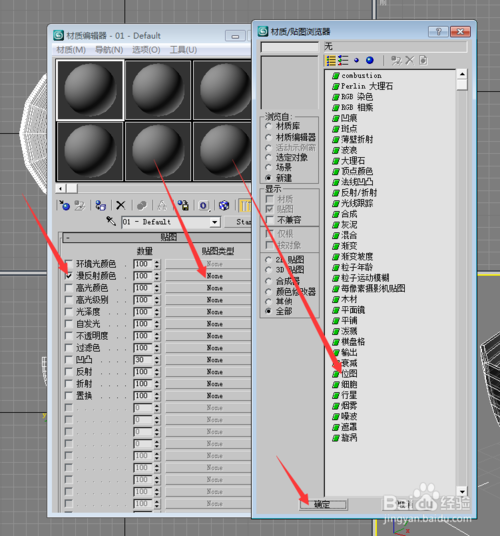Click browser list scroll down arrow

point(462,492)
